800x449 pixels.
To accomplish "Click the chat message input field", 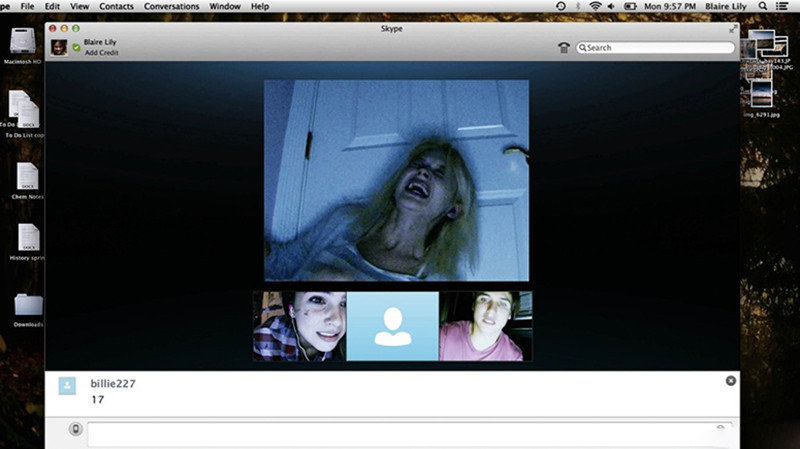I will [x=410, y=435].
